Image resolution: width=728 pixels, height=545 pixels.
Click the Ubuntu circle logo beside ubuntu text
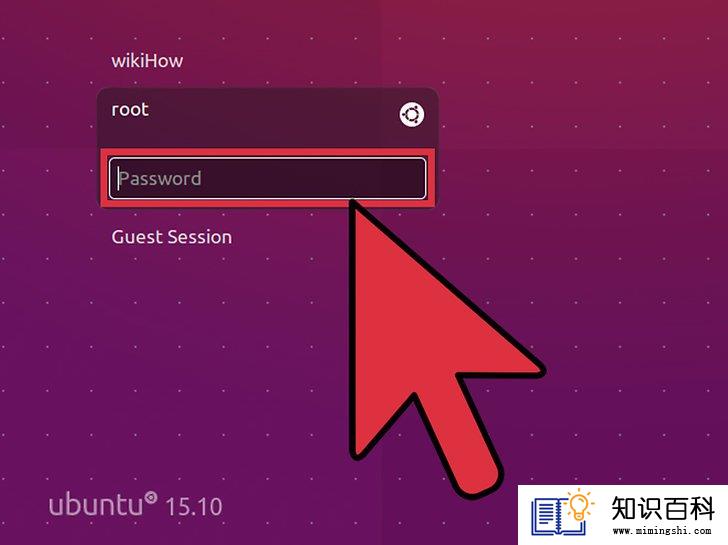click(150, 498)
